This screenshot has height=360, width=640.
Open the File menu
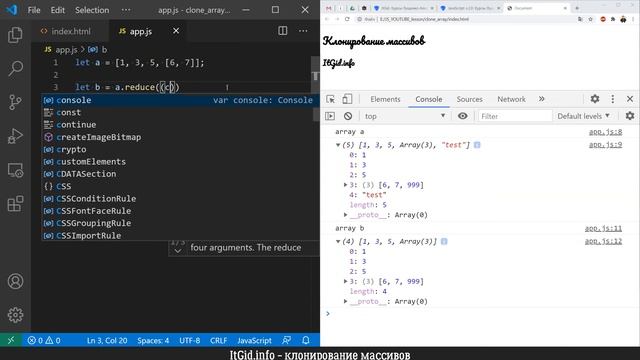(x=34, y=10)
